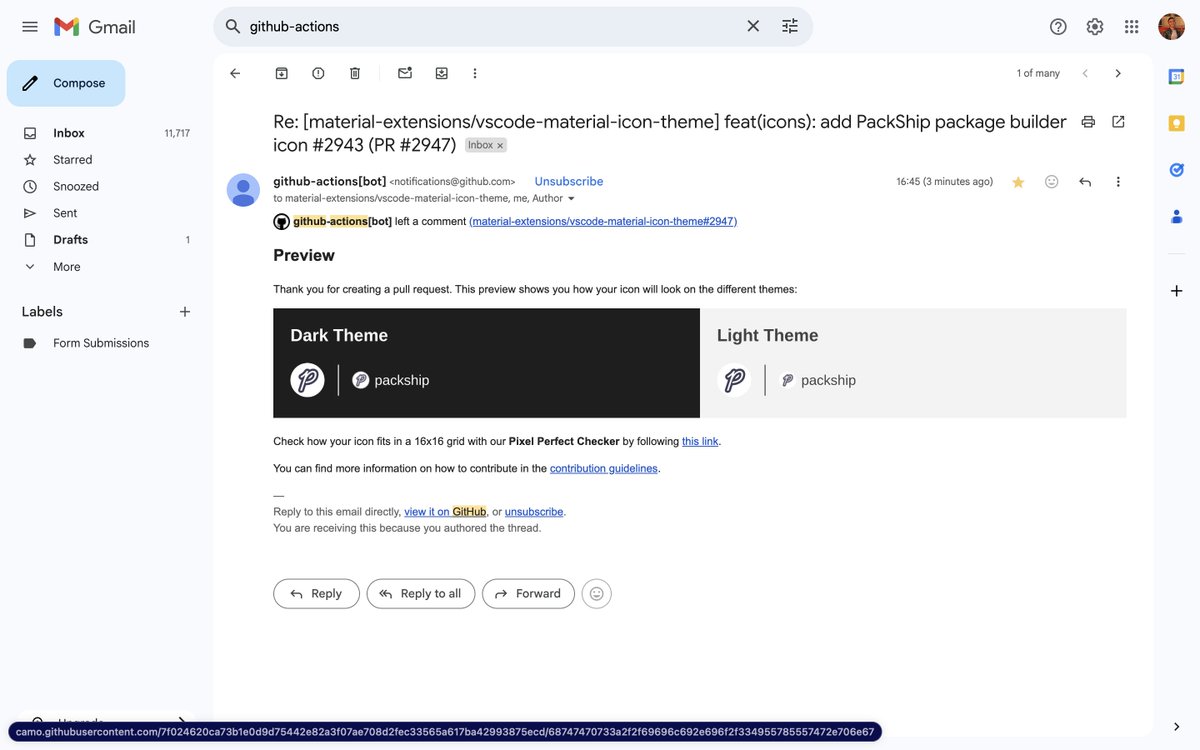Open the main menu hamburger icon
Screen dimensions: 1200x750
click(30, 27)
